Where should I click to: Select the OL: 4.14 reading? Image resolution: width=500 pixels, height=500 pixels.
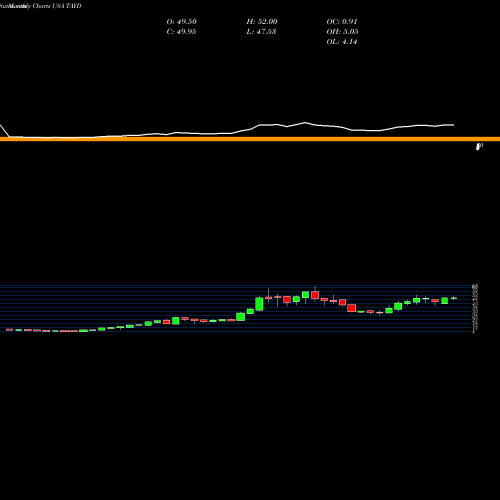click(x=342, y=42)
